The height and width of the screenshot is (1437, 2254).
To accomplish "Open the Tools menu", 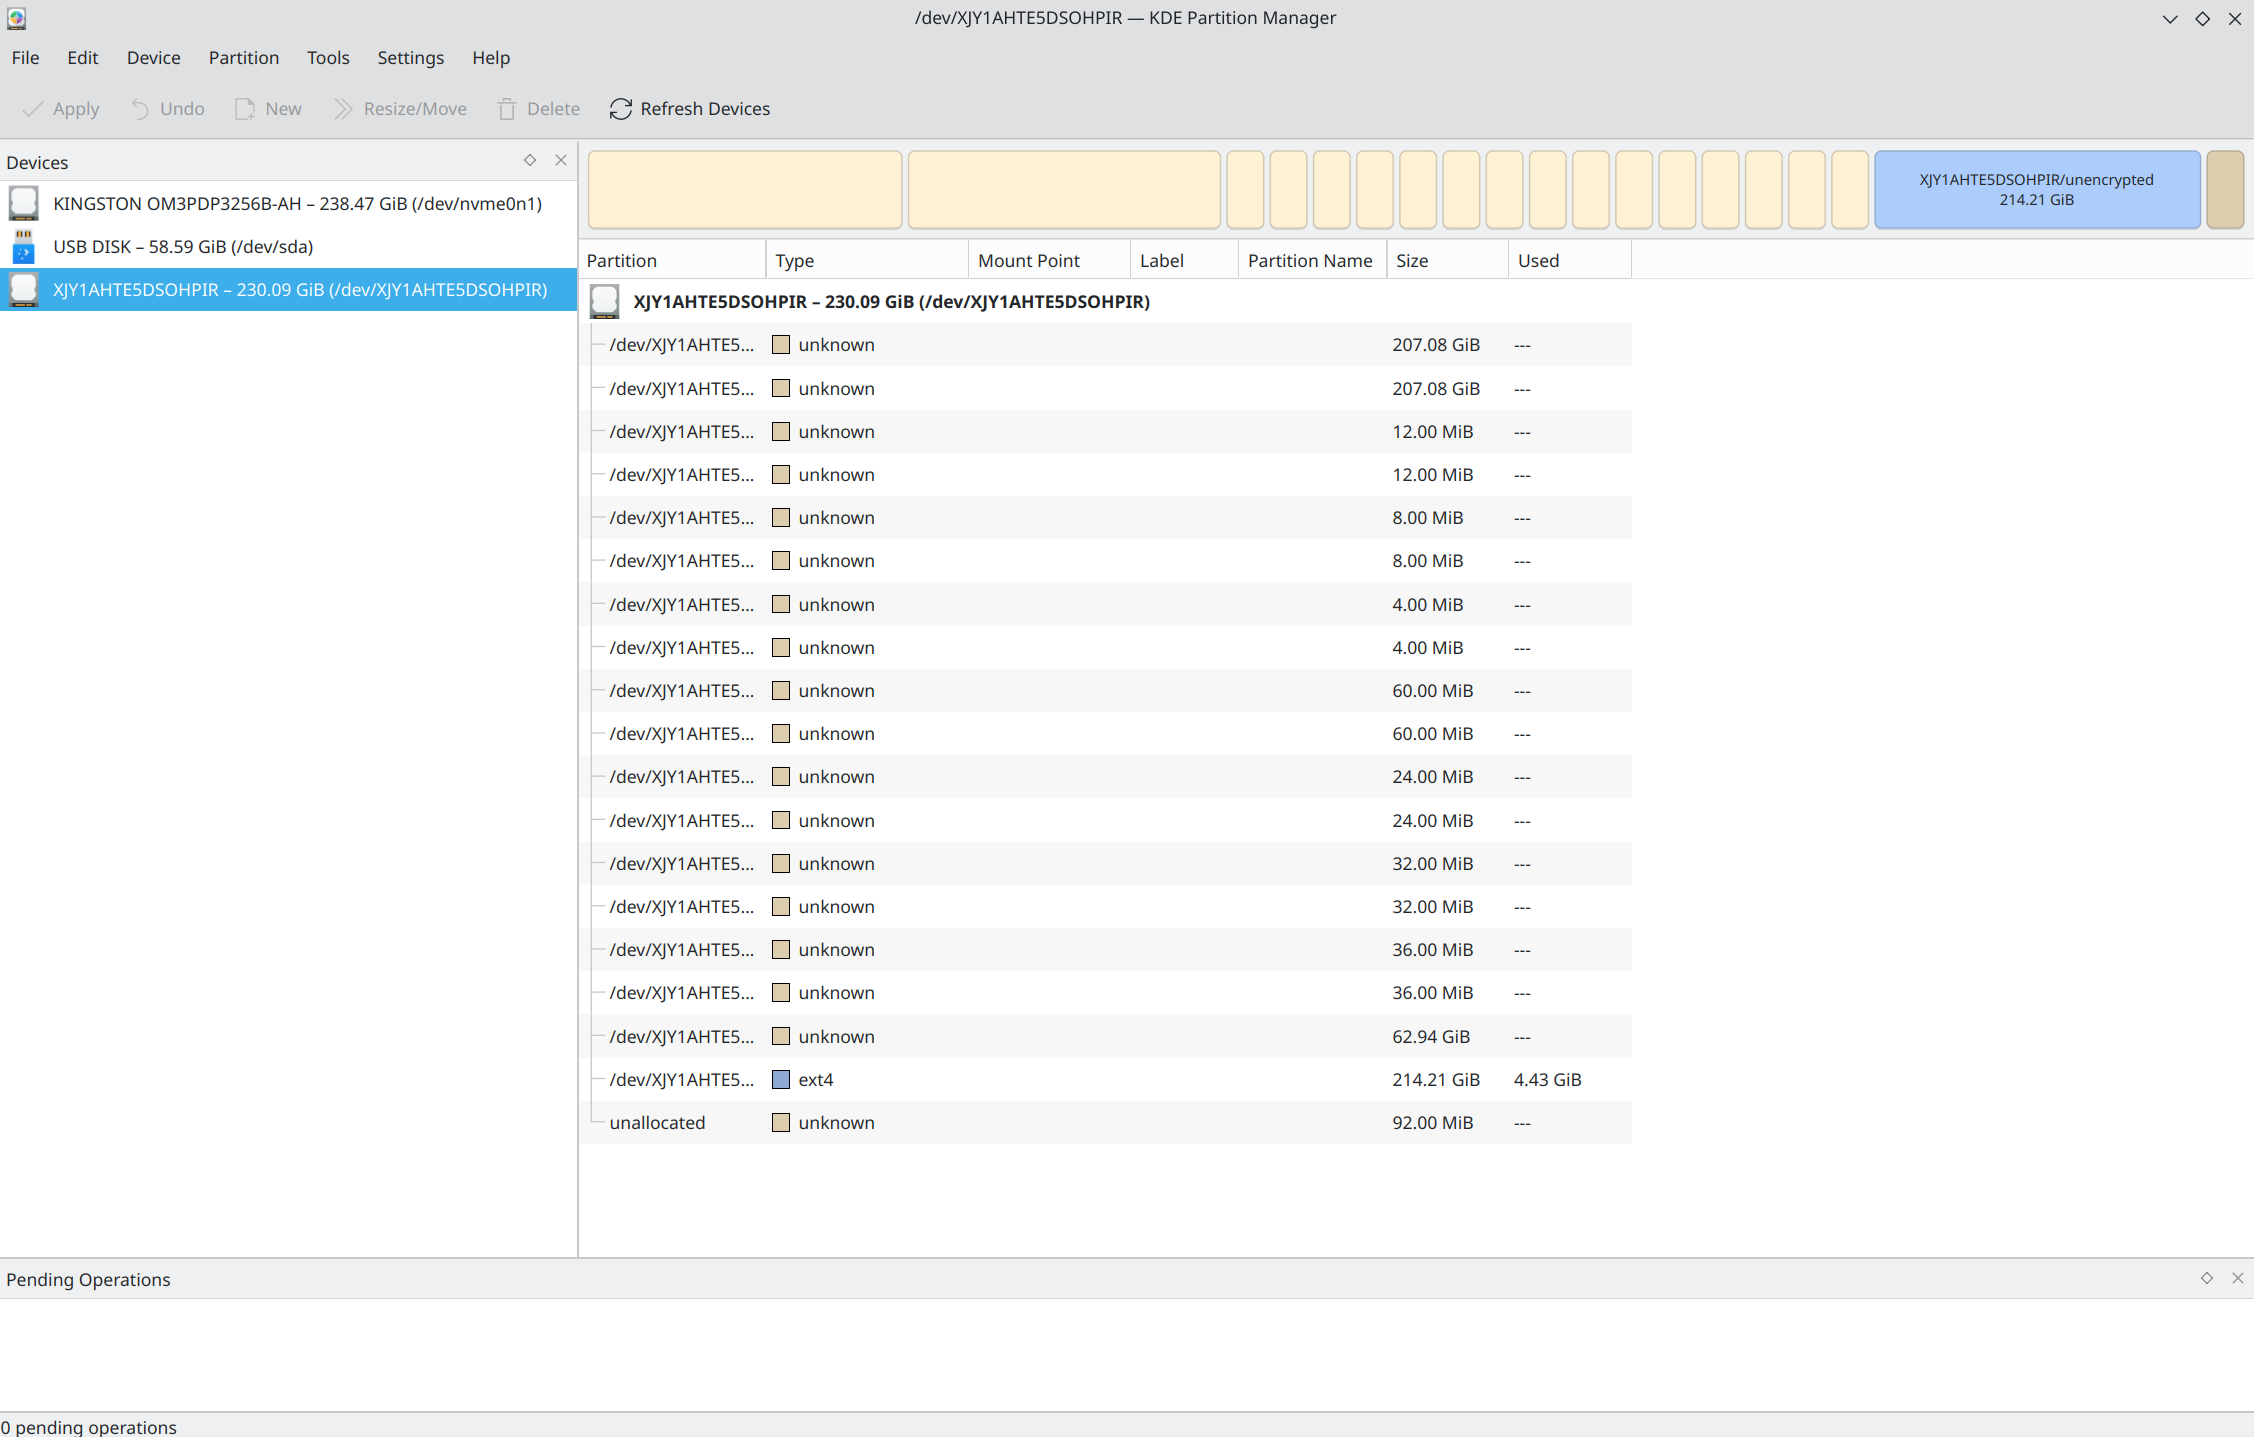I will click(x=327, y=58).
